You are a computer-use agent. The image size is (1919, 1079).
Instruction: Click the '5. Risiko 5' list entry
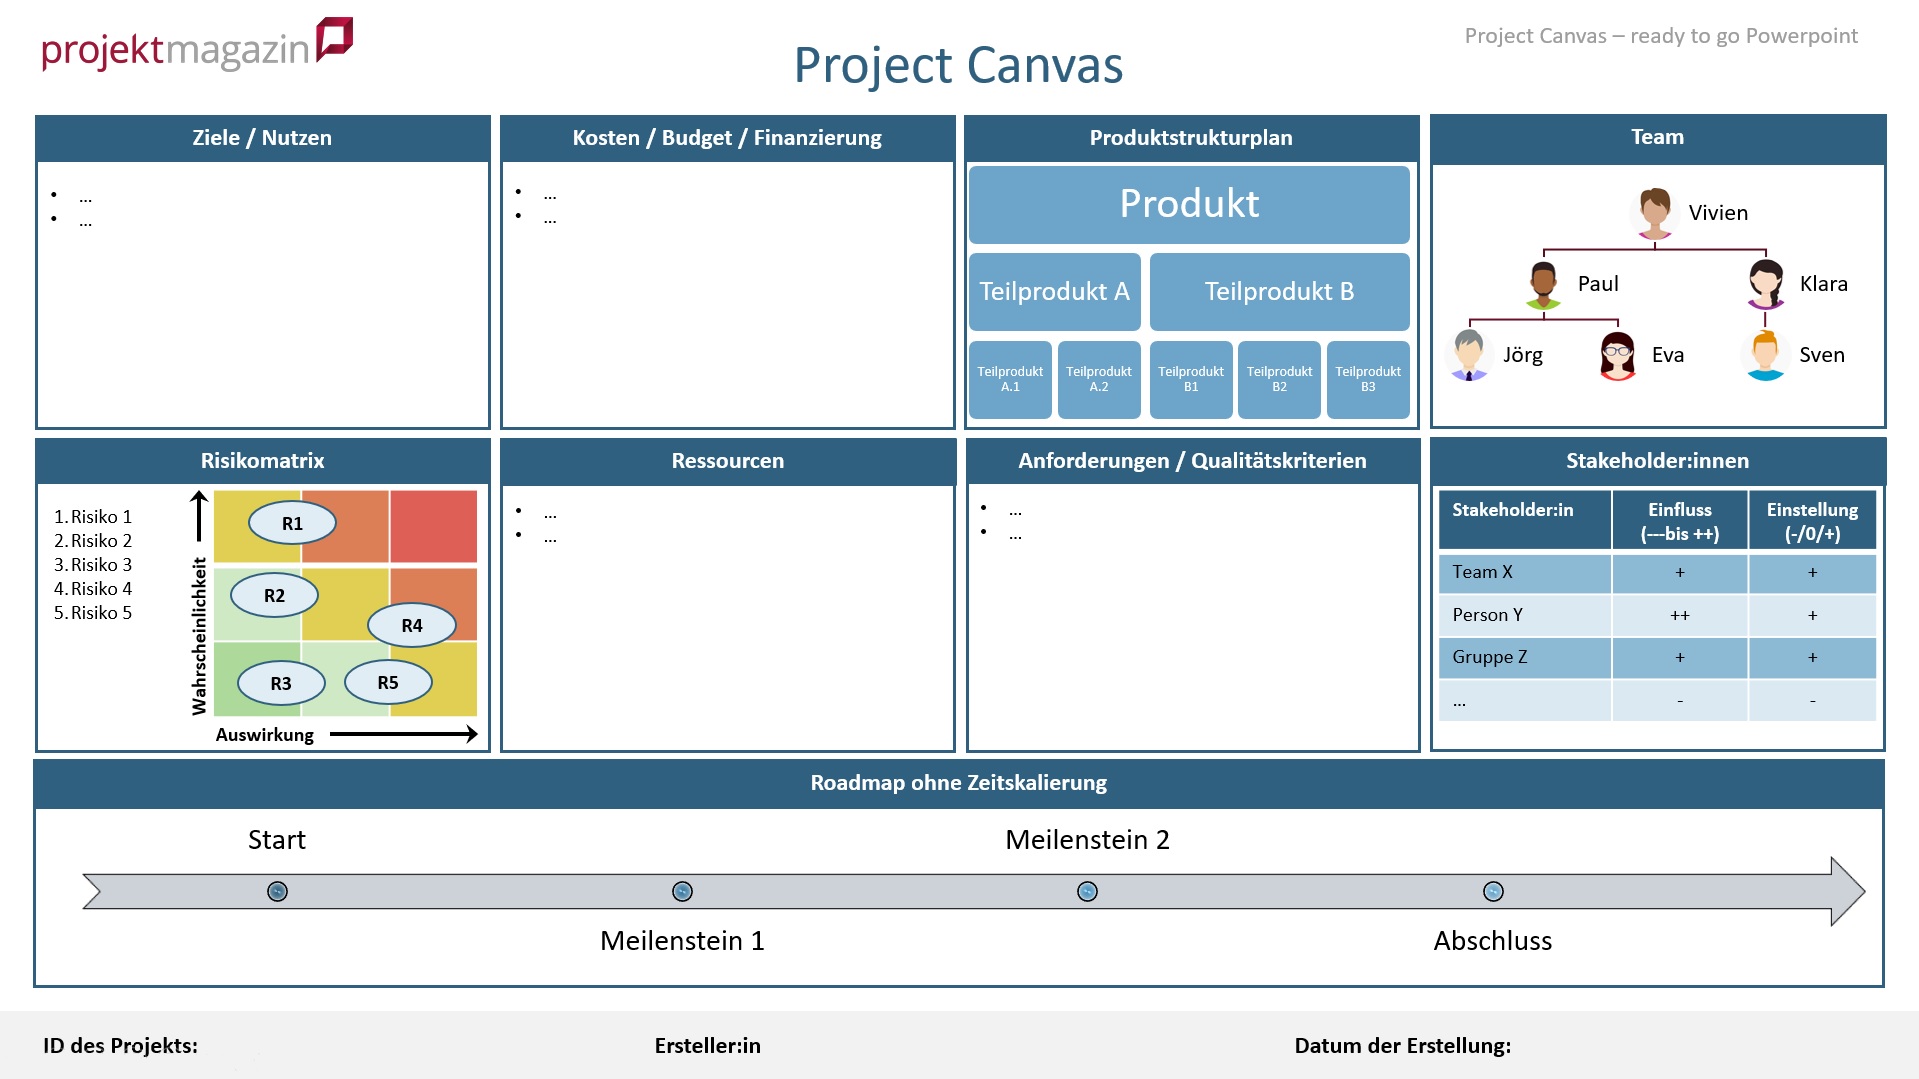point(93,613)
